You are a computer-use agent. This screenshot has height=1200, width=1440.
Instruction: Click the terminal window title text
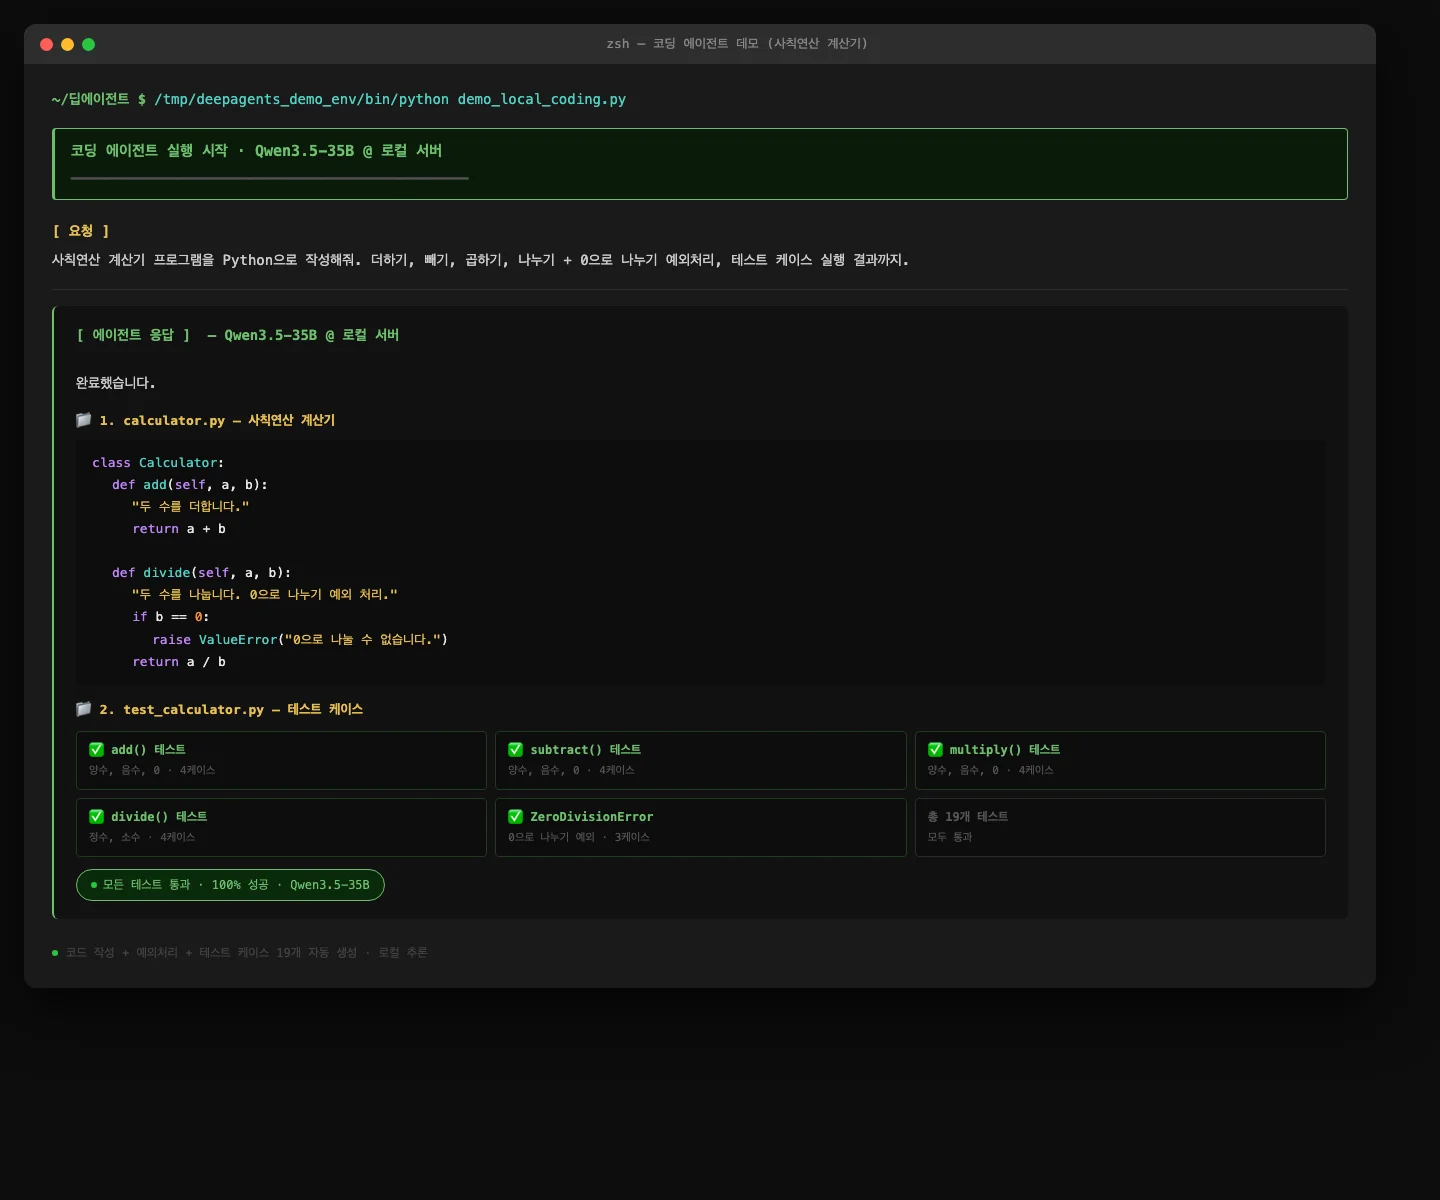[x=736, y=44]
